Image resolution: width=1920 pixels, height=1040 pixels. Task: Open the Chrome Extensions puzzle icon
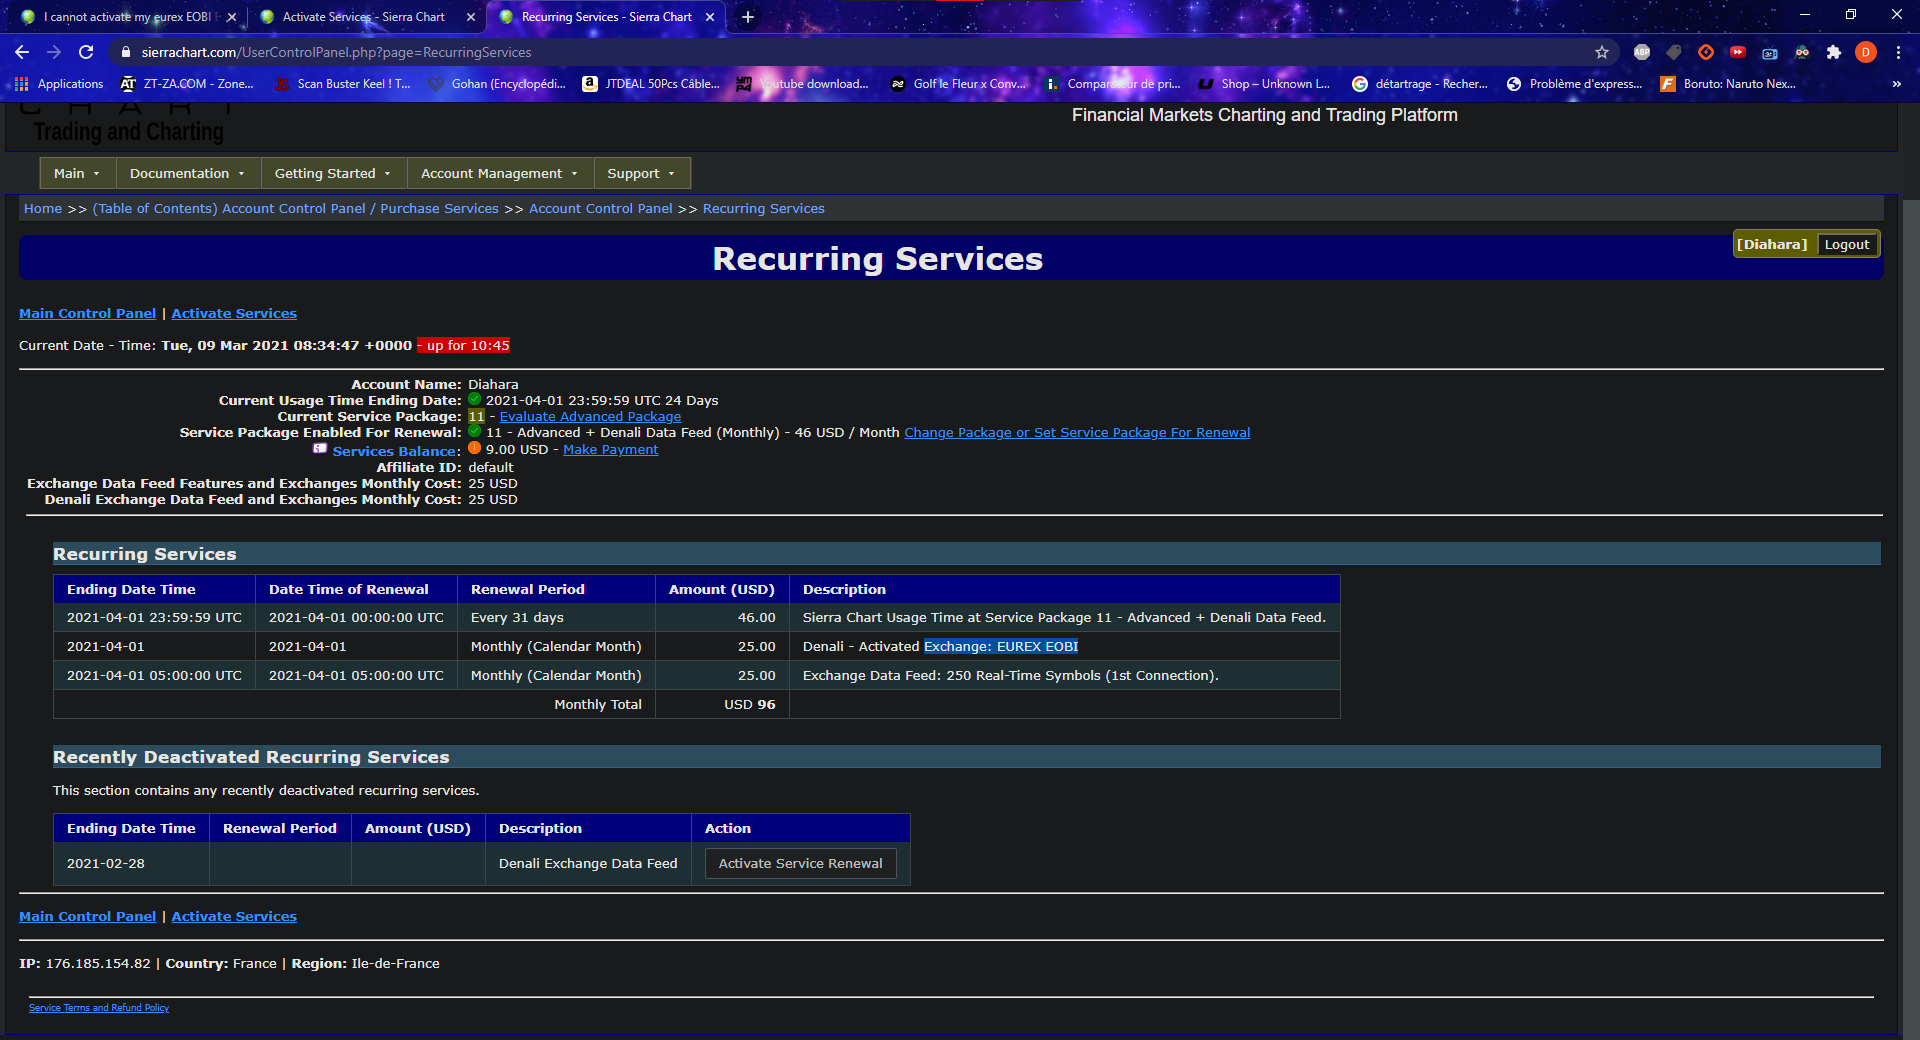pos(1834,52)
